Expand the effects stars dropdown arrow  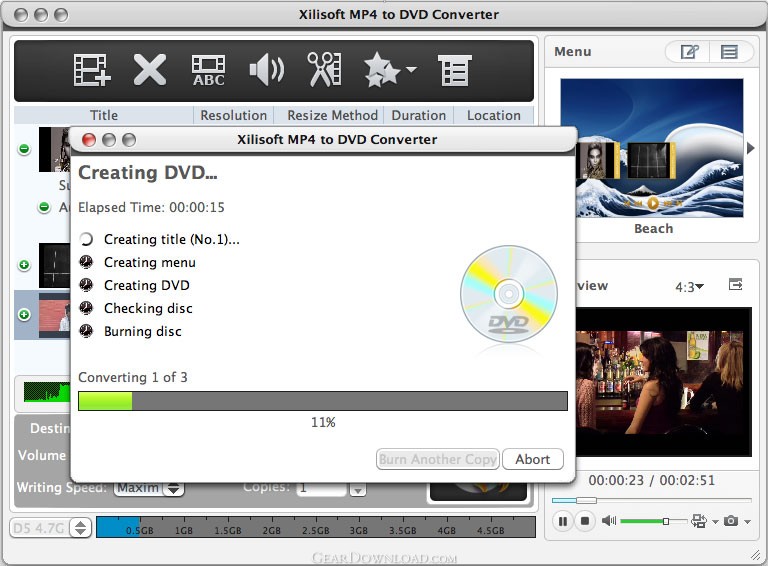pyautogui.click(x=411, y=70)
